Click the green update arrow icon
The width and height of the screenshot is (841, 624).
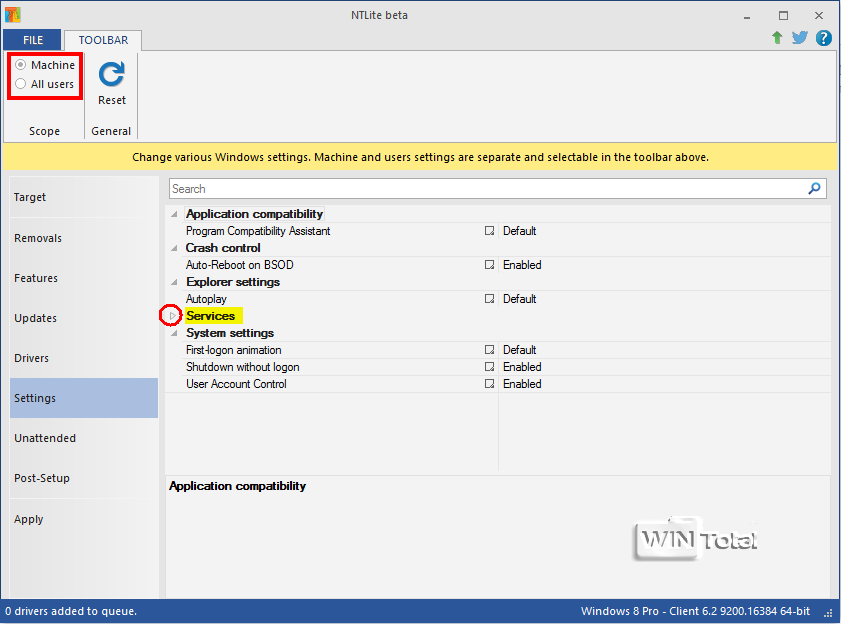tap(777, 38)
